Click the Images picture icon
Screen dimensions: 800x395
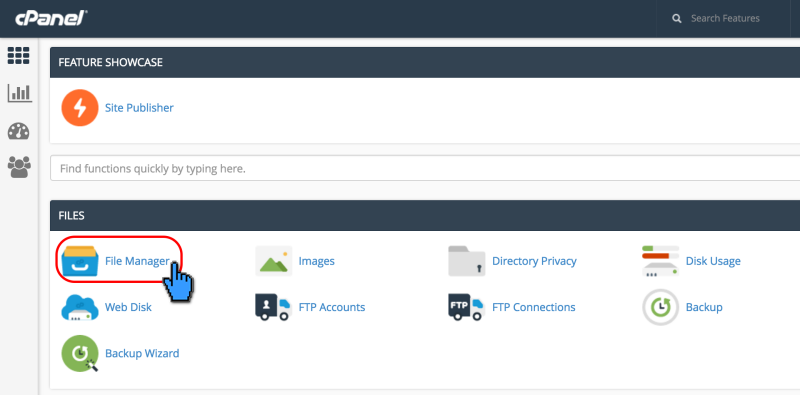pos(273,261)
